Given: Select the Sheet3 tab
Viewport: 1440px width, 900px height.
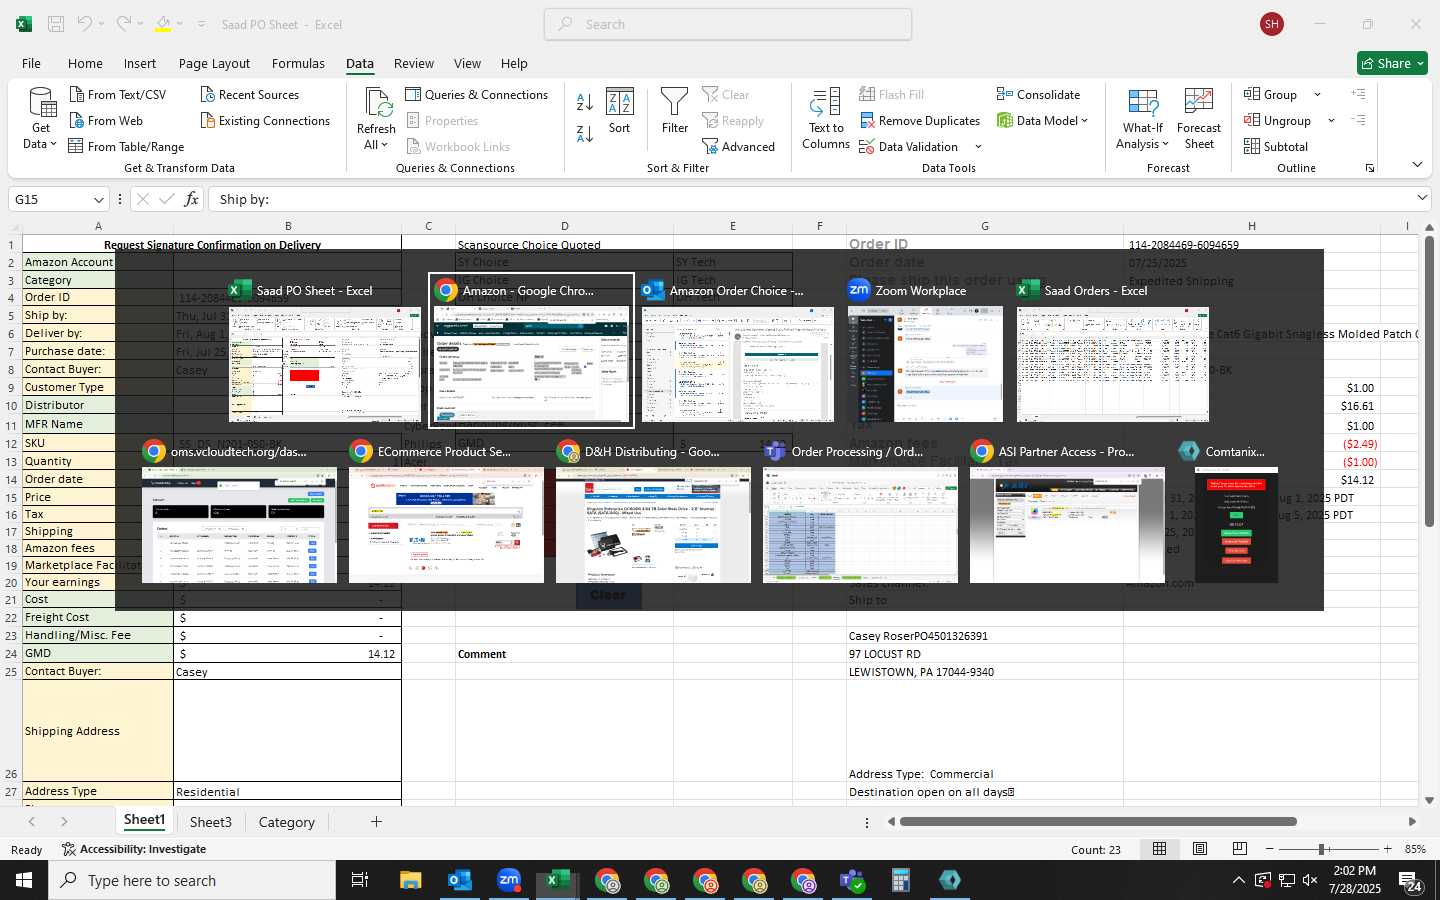Looking at the screenshot, I should click(210, 822).
